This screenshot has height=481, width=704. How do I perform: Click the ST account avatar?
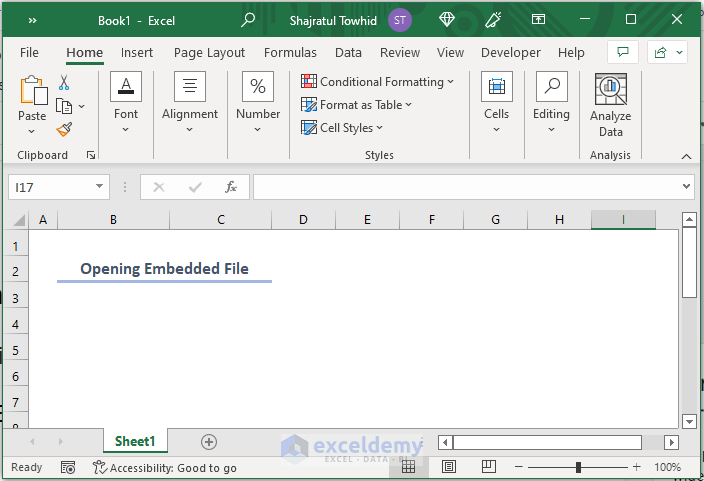(400, 20)
